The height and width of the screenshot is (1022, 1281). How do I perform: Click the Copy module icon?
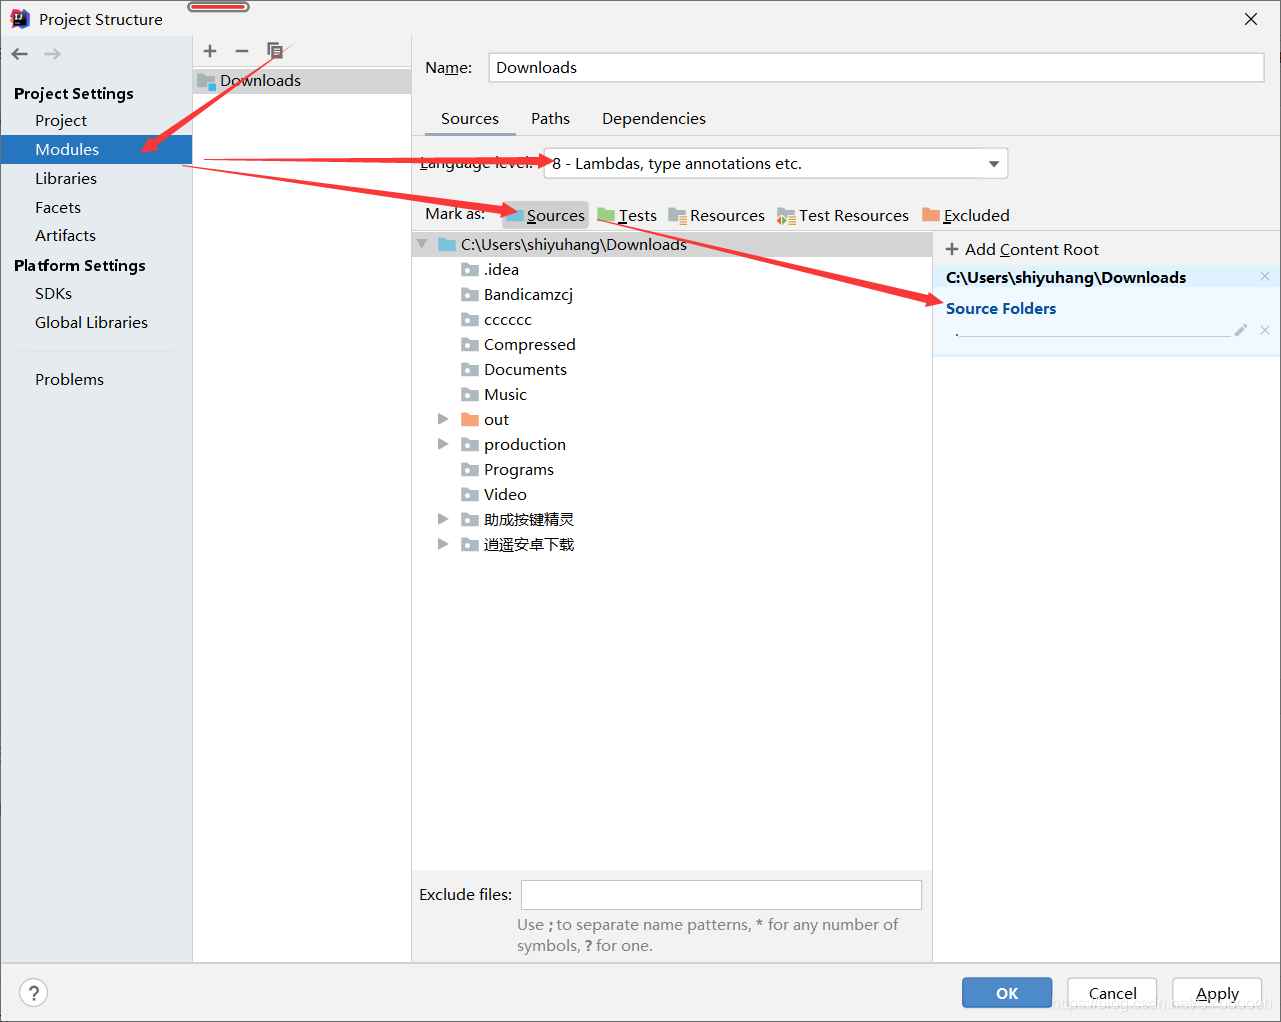coord(274,51)
